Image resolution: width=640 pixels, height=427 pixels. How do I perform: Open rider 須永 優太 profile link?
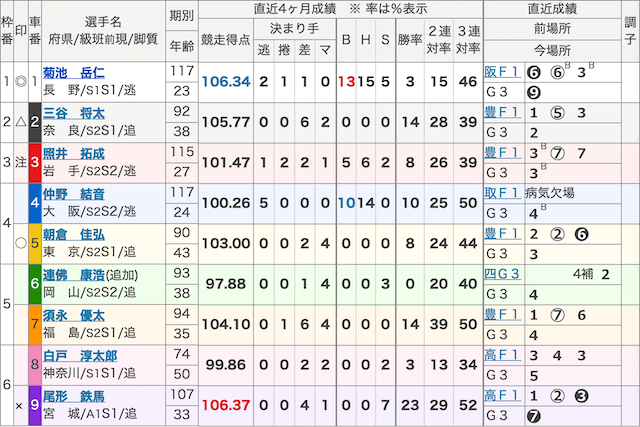[73, 315]
